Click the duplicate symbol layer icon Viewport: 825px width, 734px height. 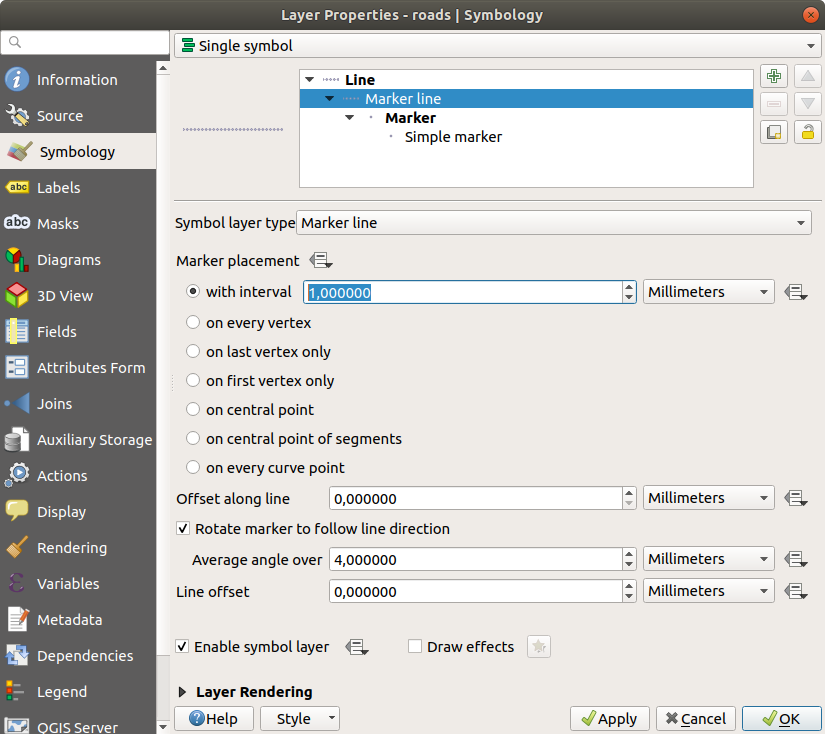pyautogui.click(x=773, y=132)
